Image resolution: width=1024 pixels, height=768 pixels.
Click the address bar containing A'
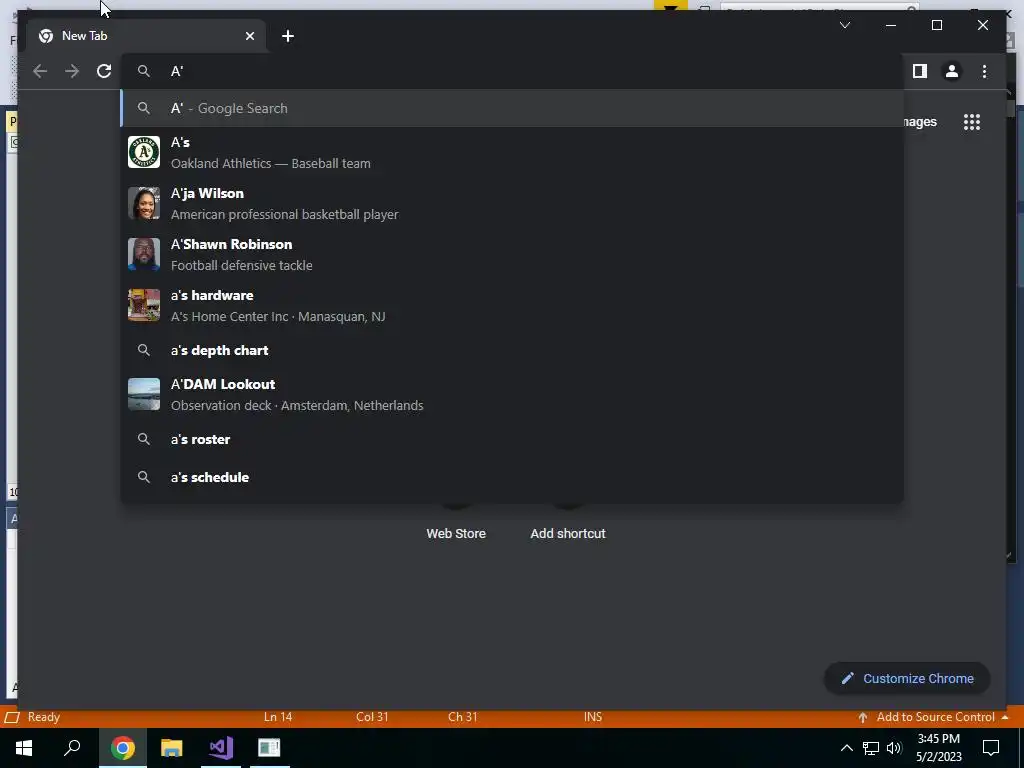point(511,71)
